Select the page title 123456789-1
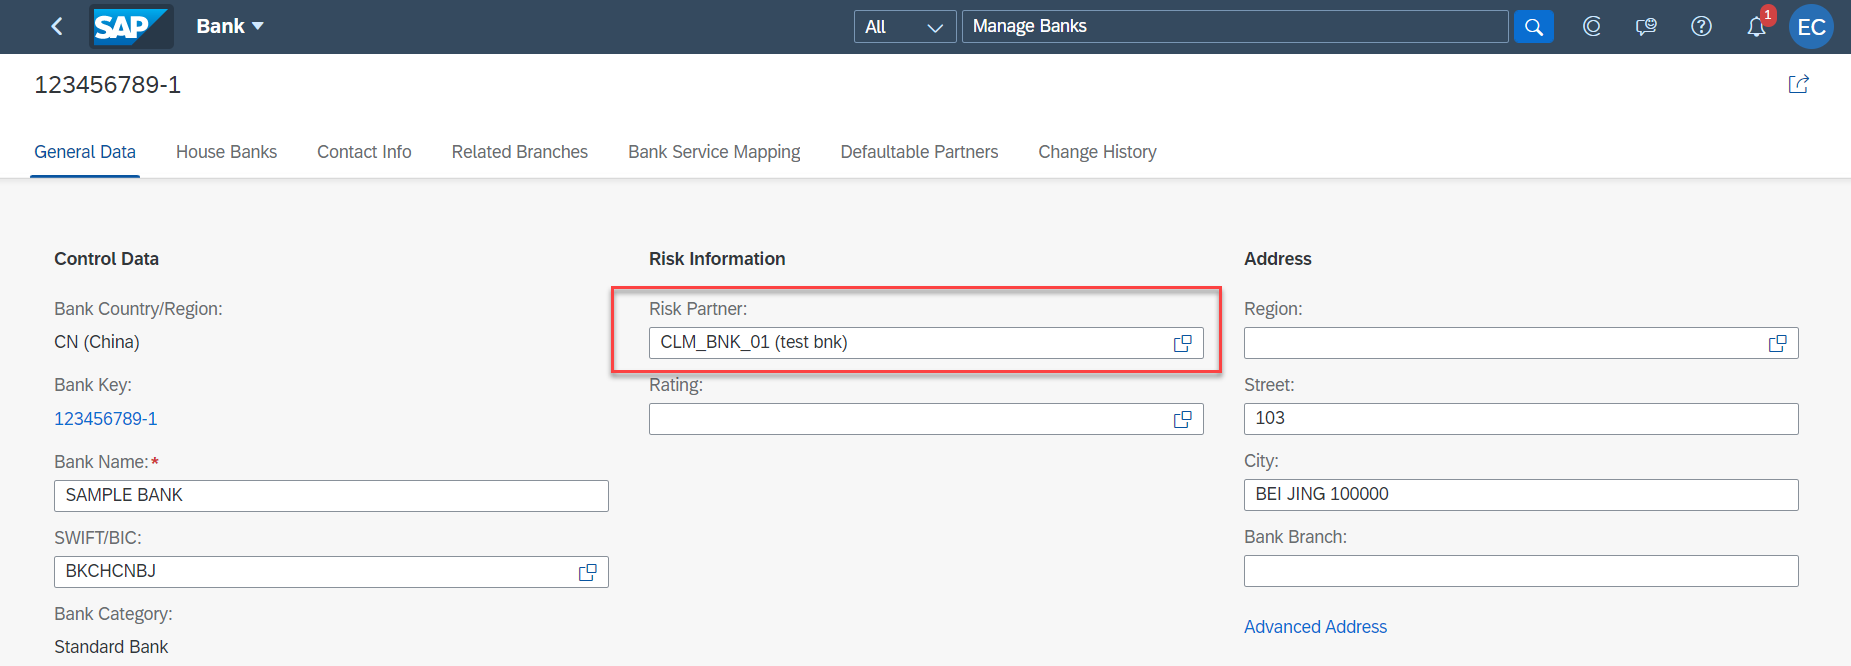 [x=108, y=85]
